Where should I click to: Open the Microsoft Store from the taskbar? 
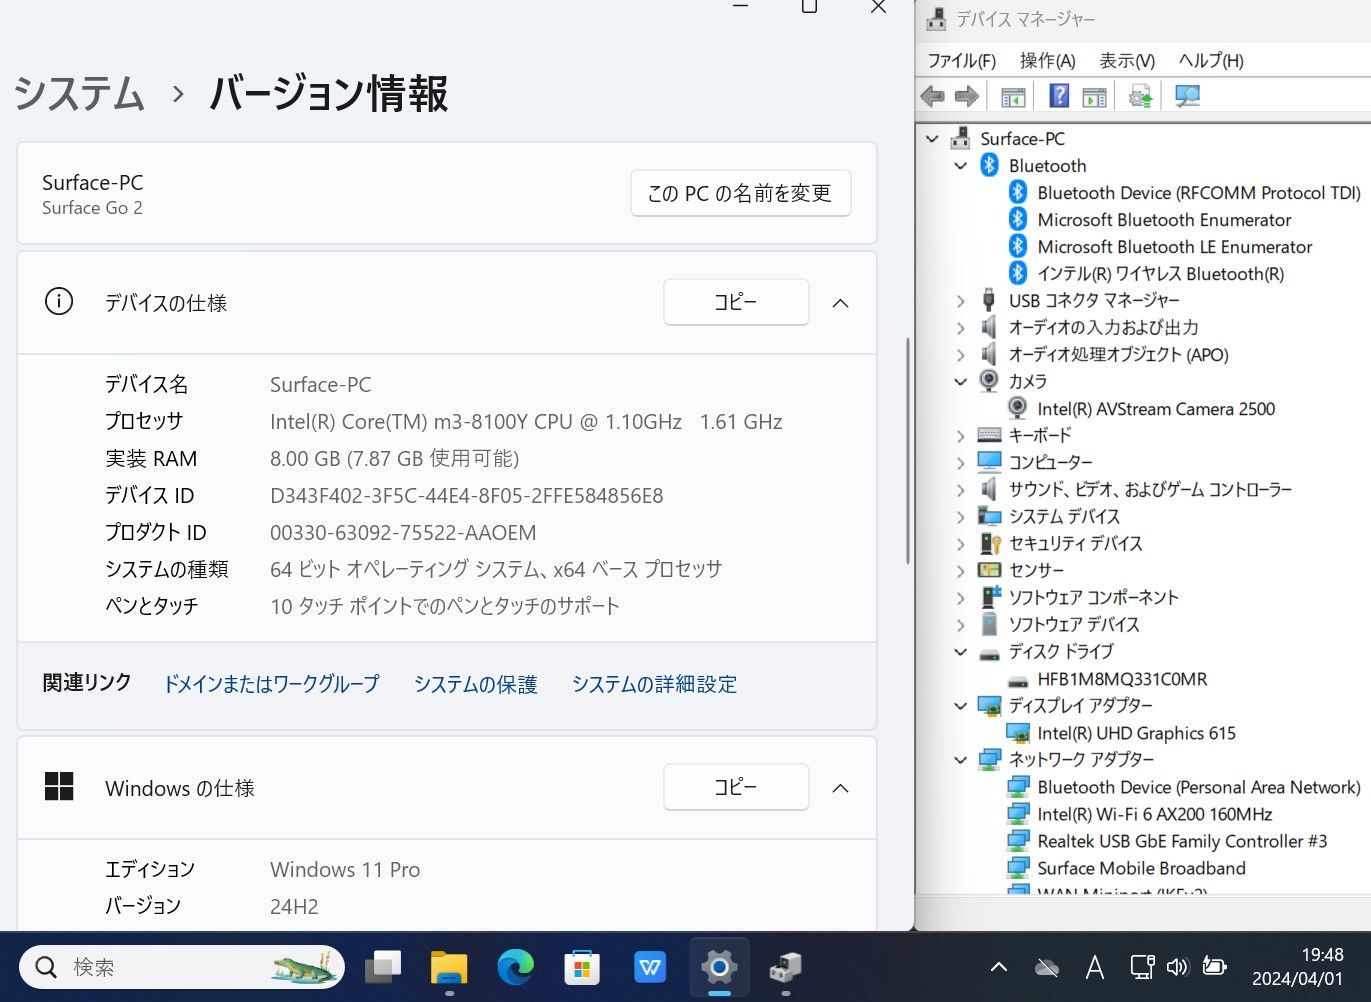(x=583, y=966)
